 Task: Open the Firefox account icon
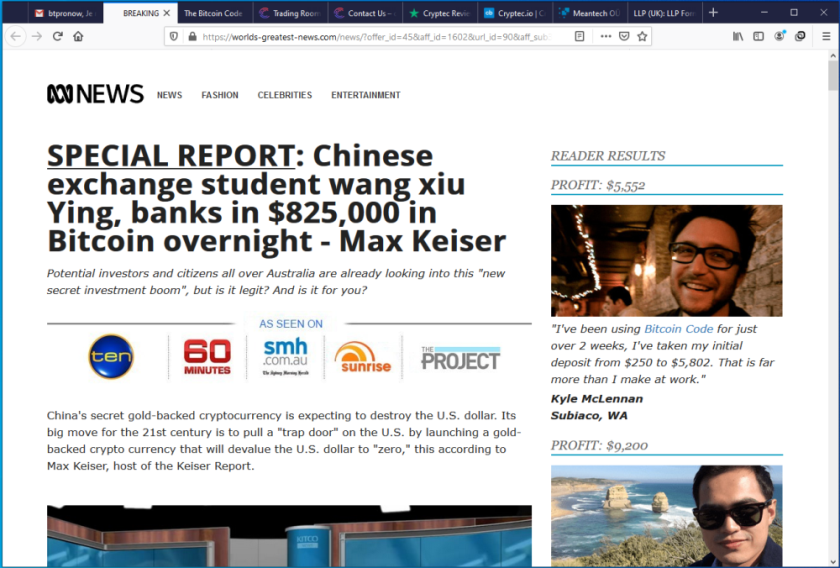point(779,36)
